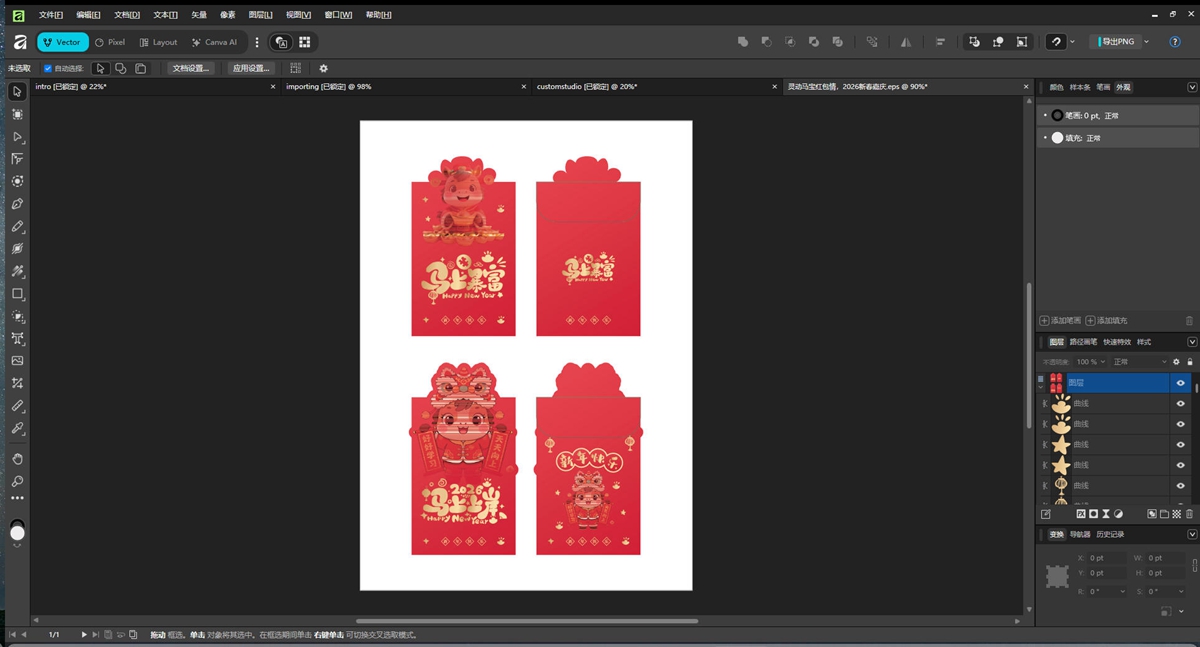The height and width of the screenshot is (647, 1200).
Task: Open the 图层 menu in the menu bar
Action: [260, 15]
